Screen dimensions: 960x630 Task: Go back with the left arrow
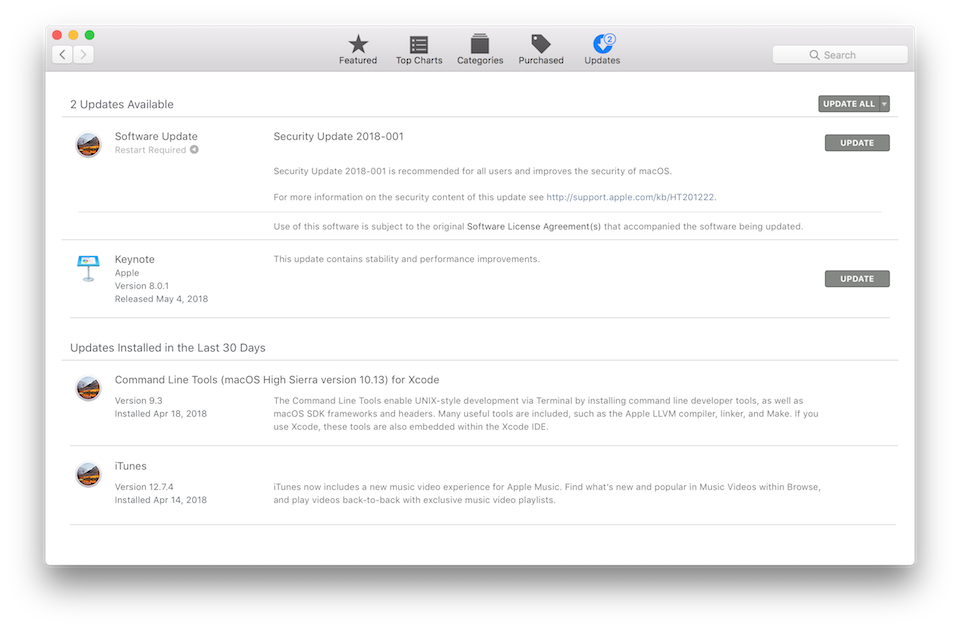click(62, 54)
